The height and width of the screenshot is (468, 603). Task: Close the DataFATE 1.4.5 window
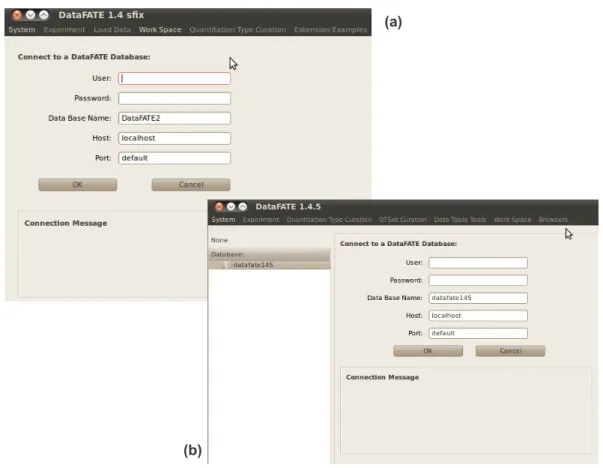(219, 207)
